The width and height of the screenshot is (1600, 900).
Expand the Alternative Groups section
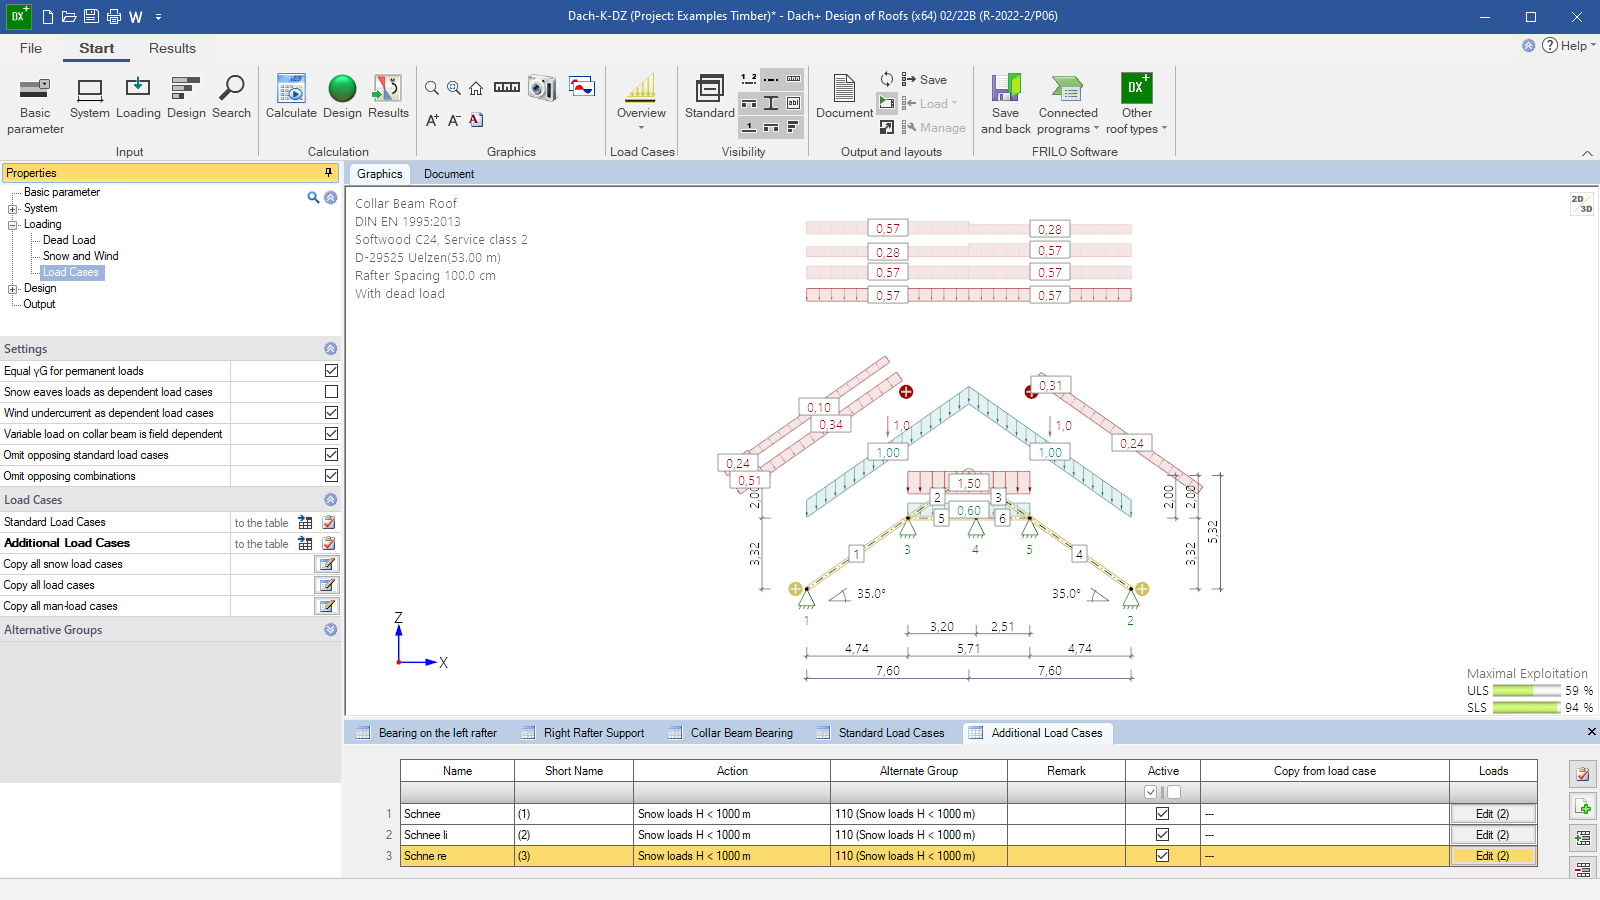[330, 630]
